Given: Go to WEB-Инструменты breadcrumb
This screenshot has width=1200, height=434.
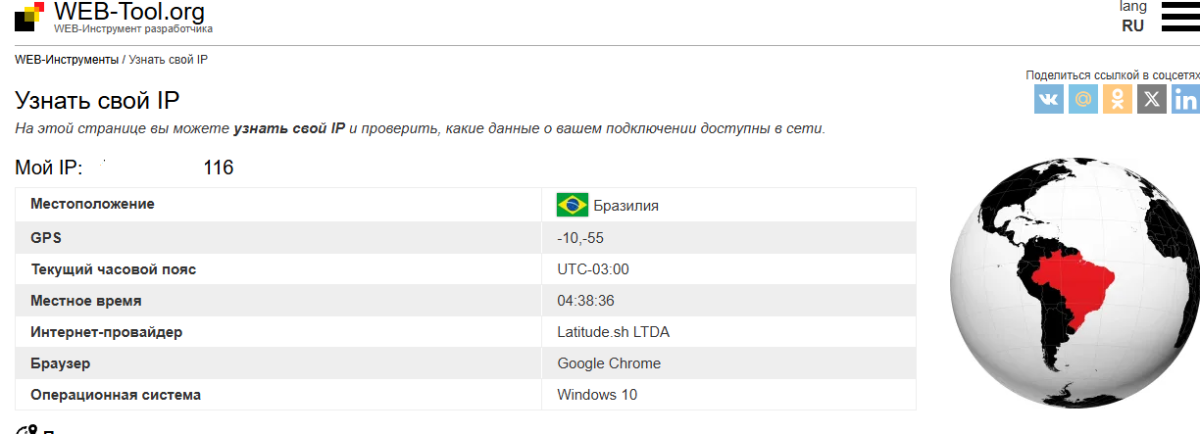Looking at the screenshot, I should [x=66, y=60].
